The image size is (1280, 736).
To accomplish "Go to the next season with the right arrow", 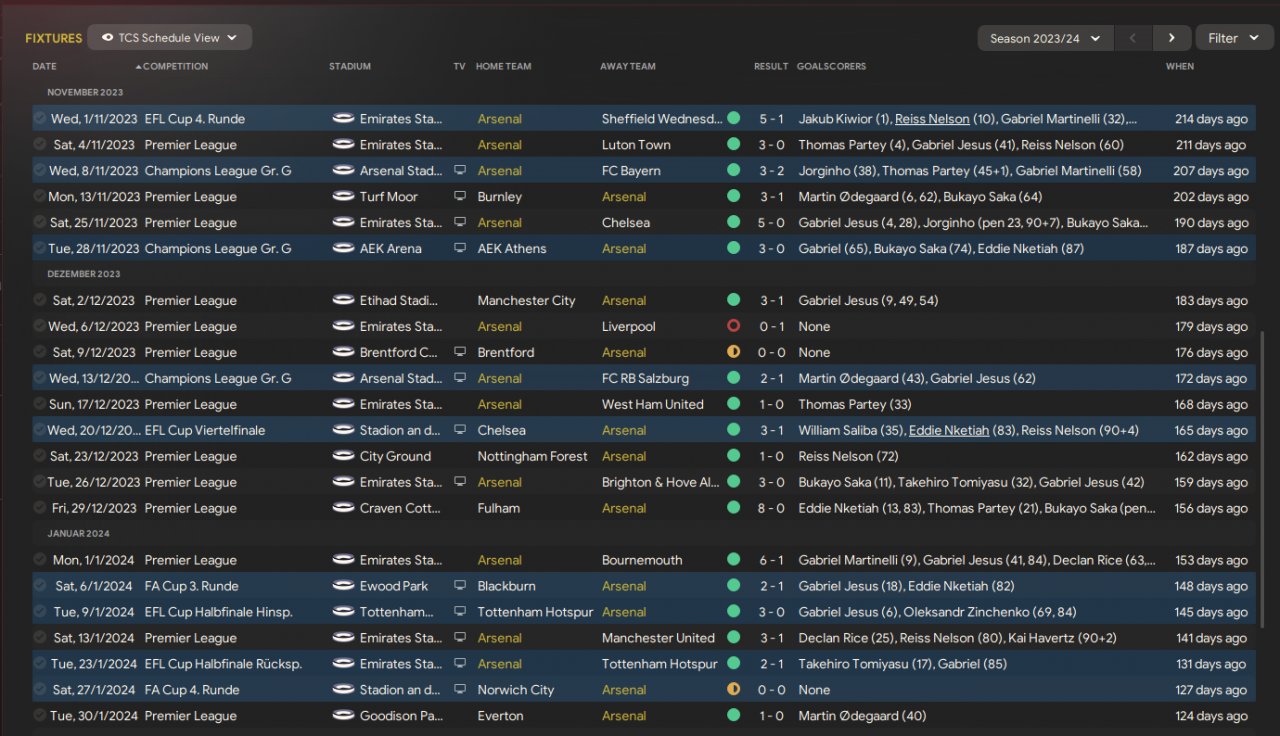I will point(1171,38).
